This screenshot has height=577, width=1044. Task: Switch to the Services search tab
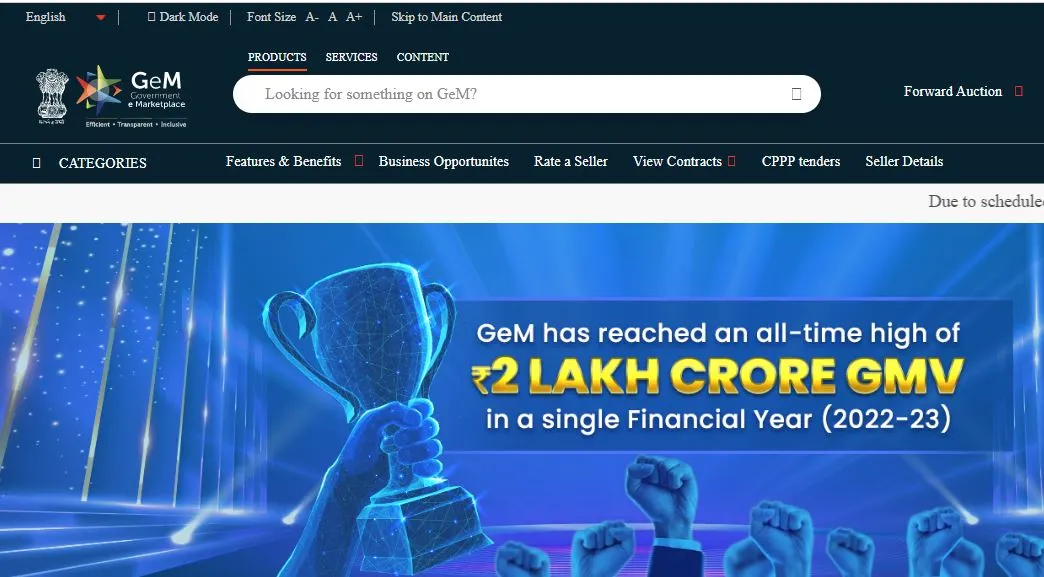coord(352,57)
